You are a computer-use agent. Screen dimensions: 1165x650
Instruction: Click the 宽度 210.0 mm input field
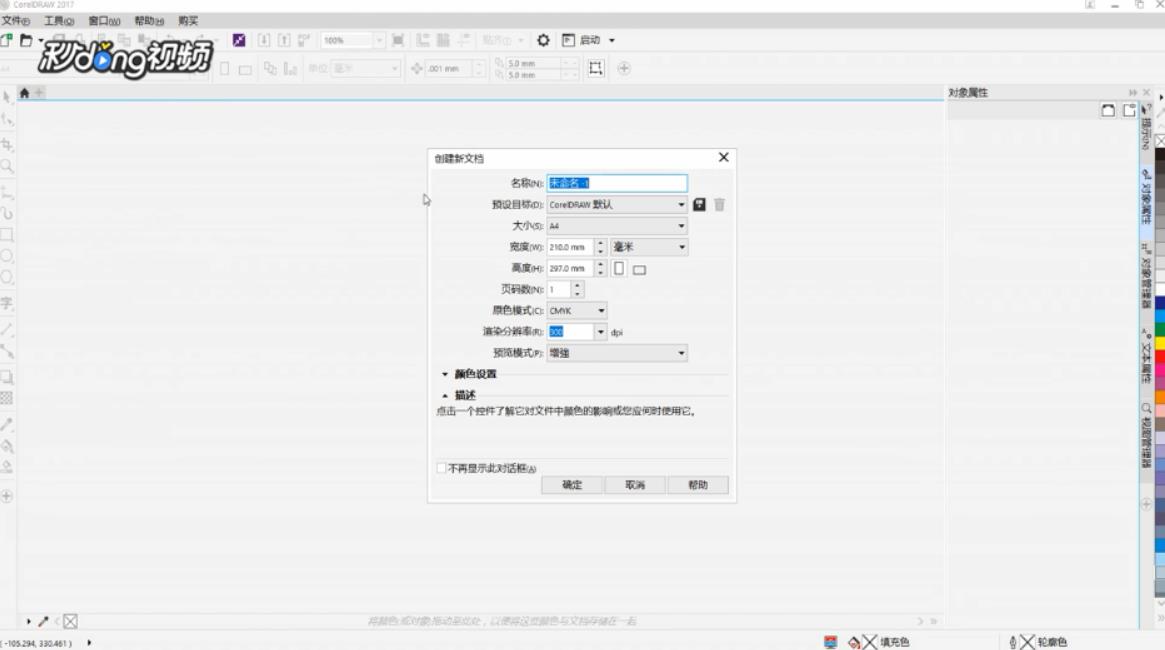[x=571, y=247]
